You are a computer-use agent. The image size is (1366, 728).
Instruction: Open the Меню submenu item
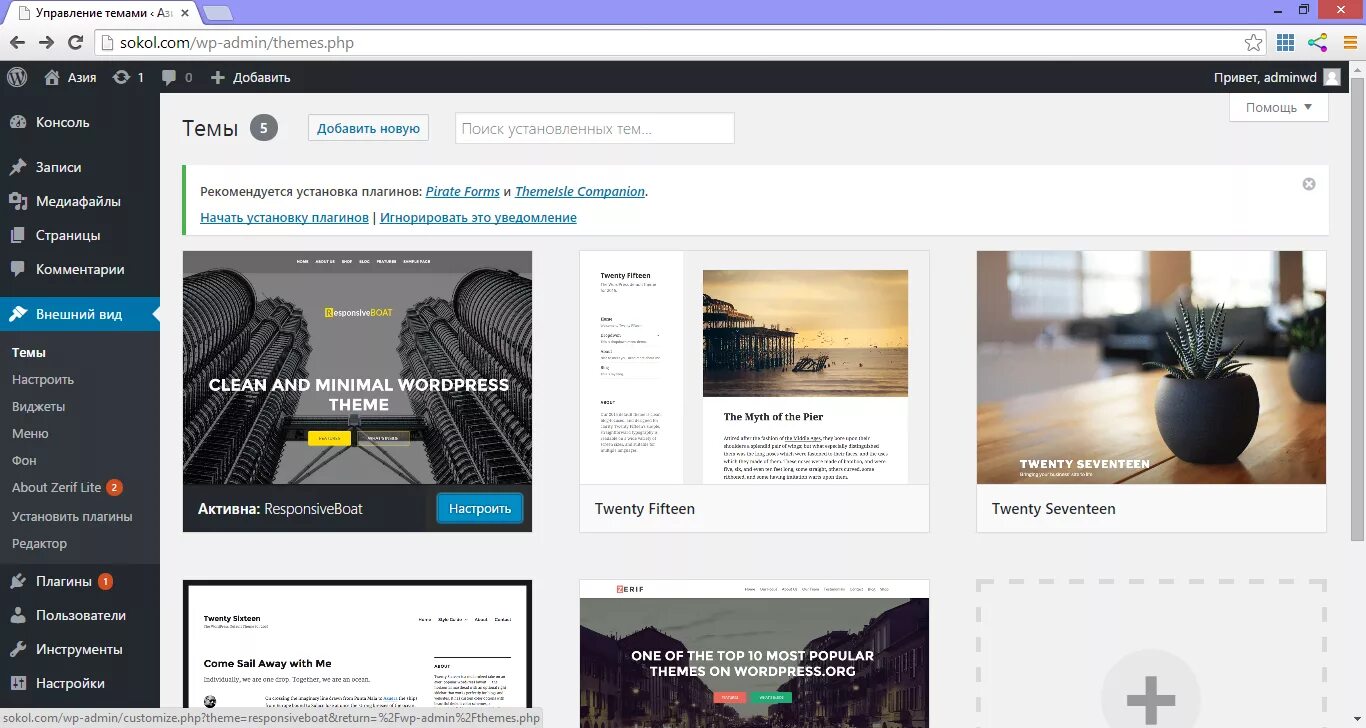click(30, 433)
